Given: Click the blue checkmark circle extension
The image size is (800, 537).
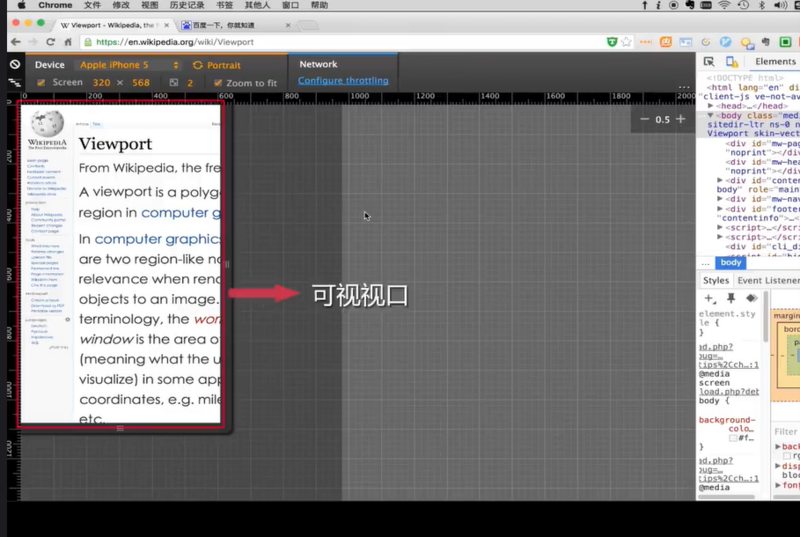Looking at the screenshot, I should pos(725,42).
